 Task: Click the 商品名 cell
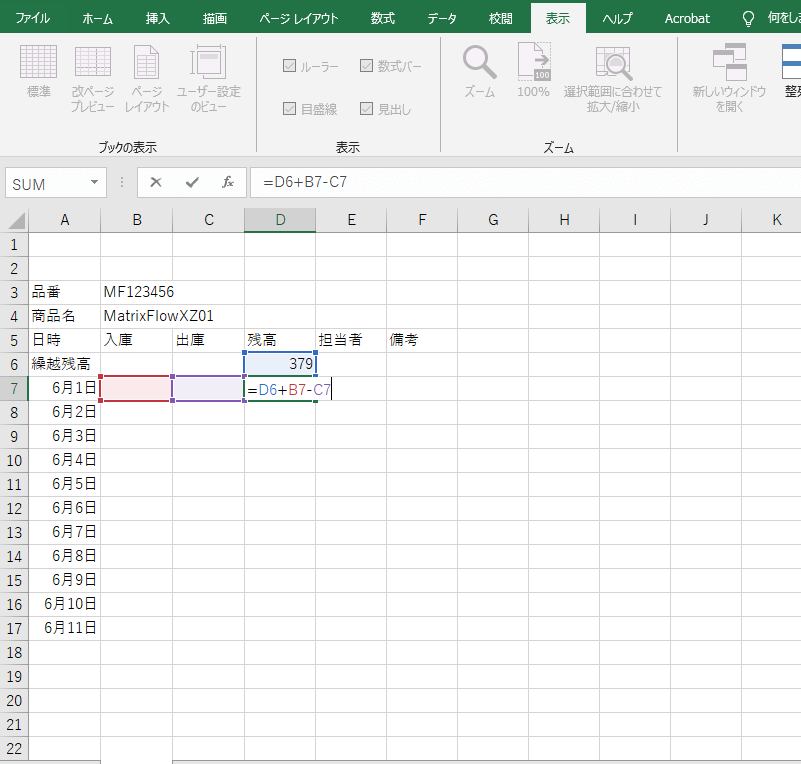[x=64, y=316]
